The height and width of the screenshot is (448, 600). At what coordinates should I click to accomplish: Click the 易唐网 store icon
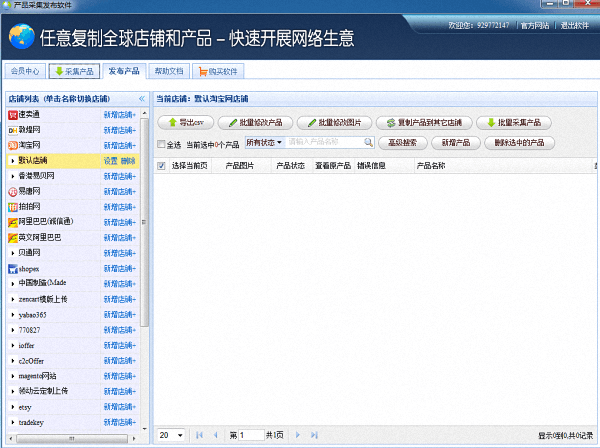(13, 192)
